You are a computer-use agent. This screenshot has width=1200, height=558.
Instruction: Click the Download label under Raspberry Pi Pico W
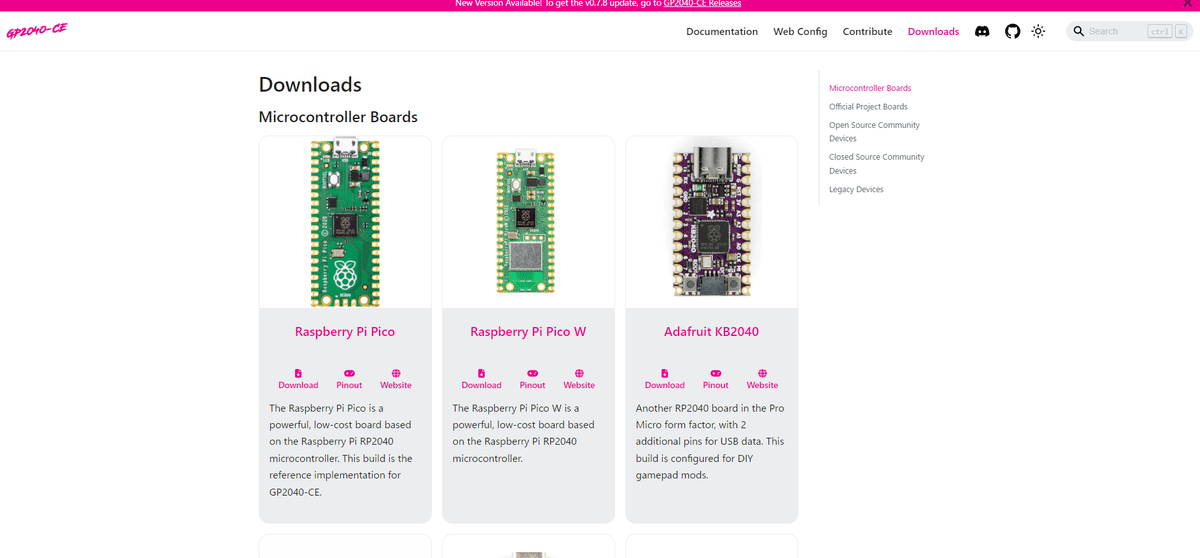(481, 385)
